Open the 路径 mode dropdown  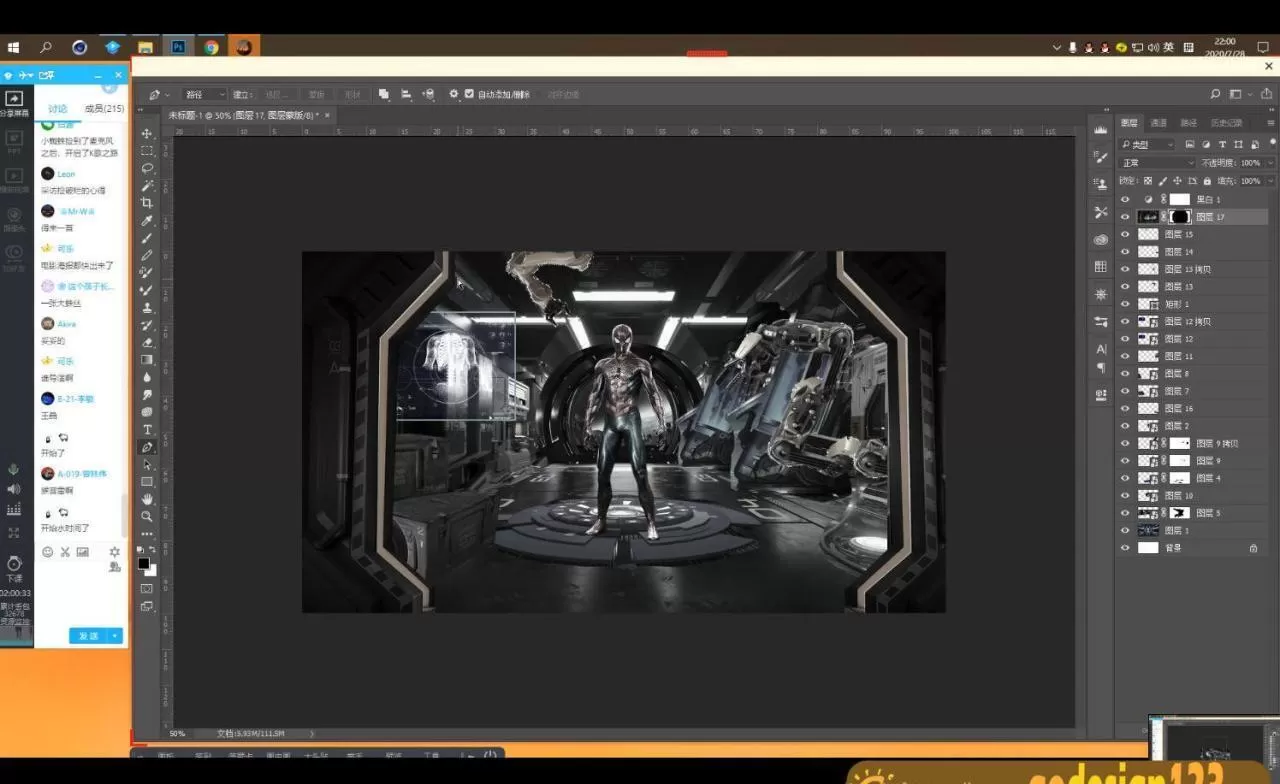point(204,94)
